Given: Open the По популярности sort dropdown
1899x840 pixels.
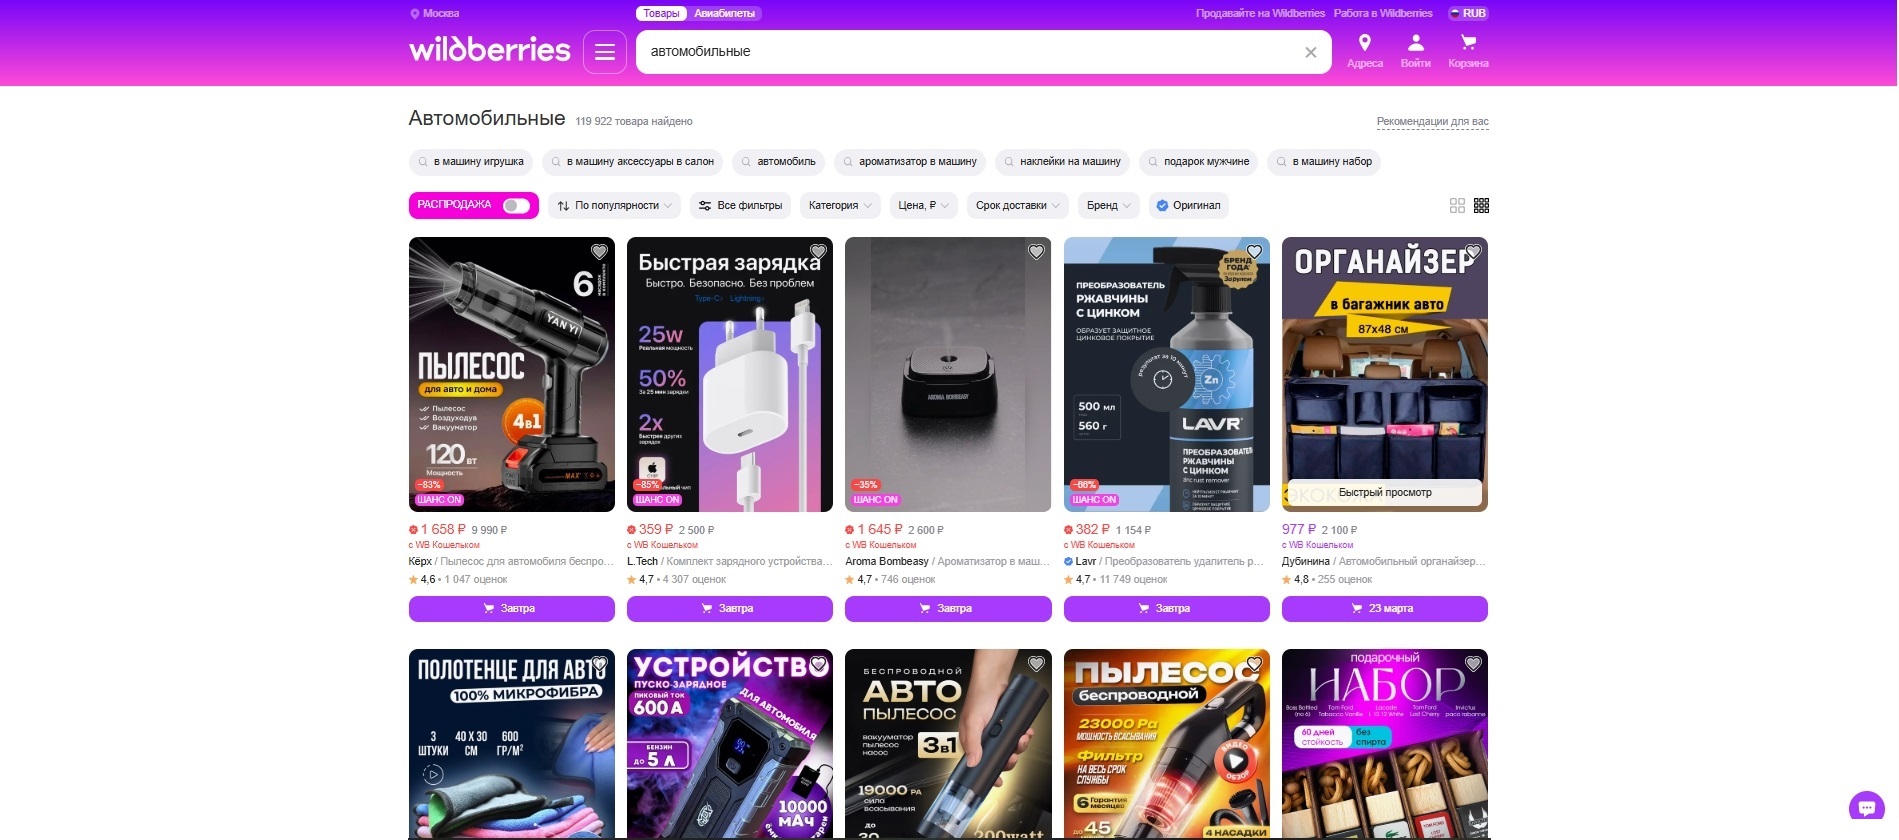Looking at the screenshot, I should click(615, 205).
